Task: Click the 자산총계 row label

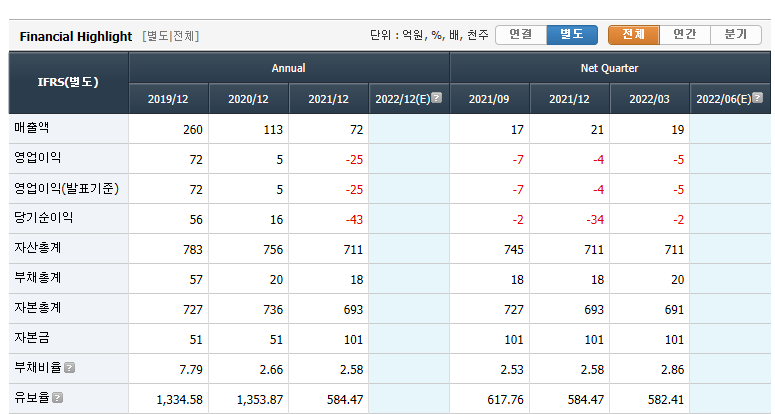Action: (38, 248)
